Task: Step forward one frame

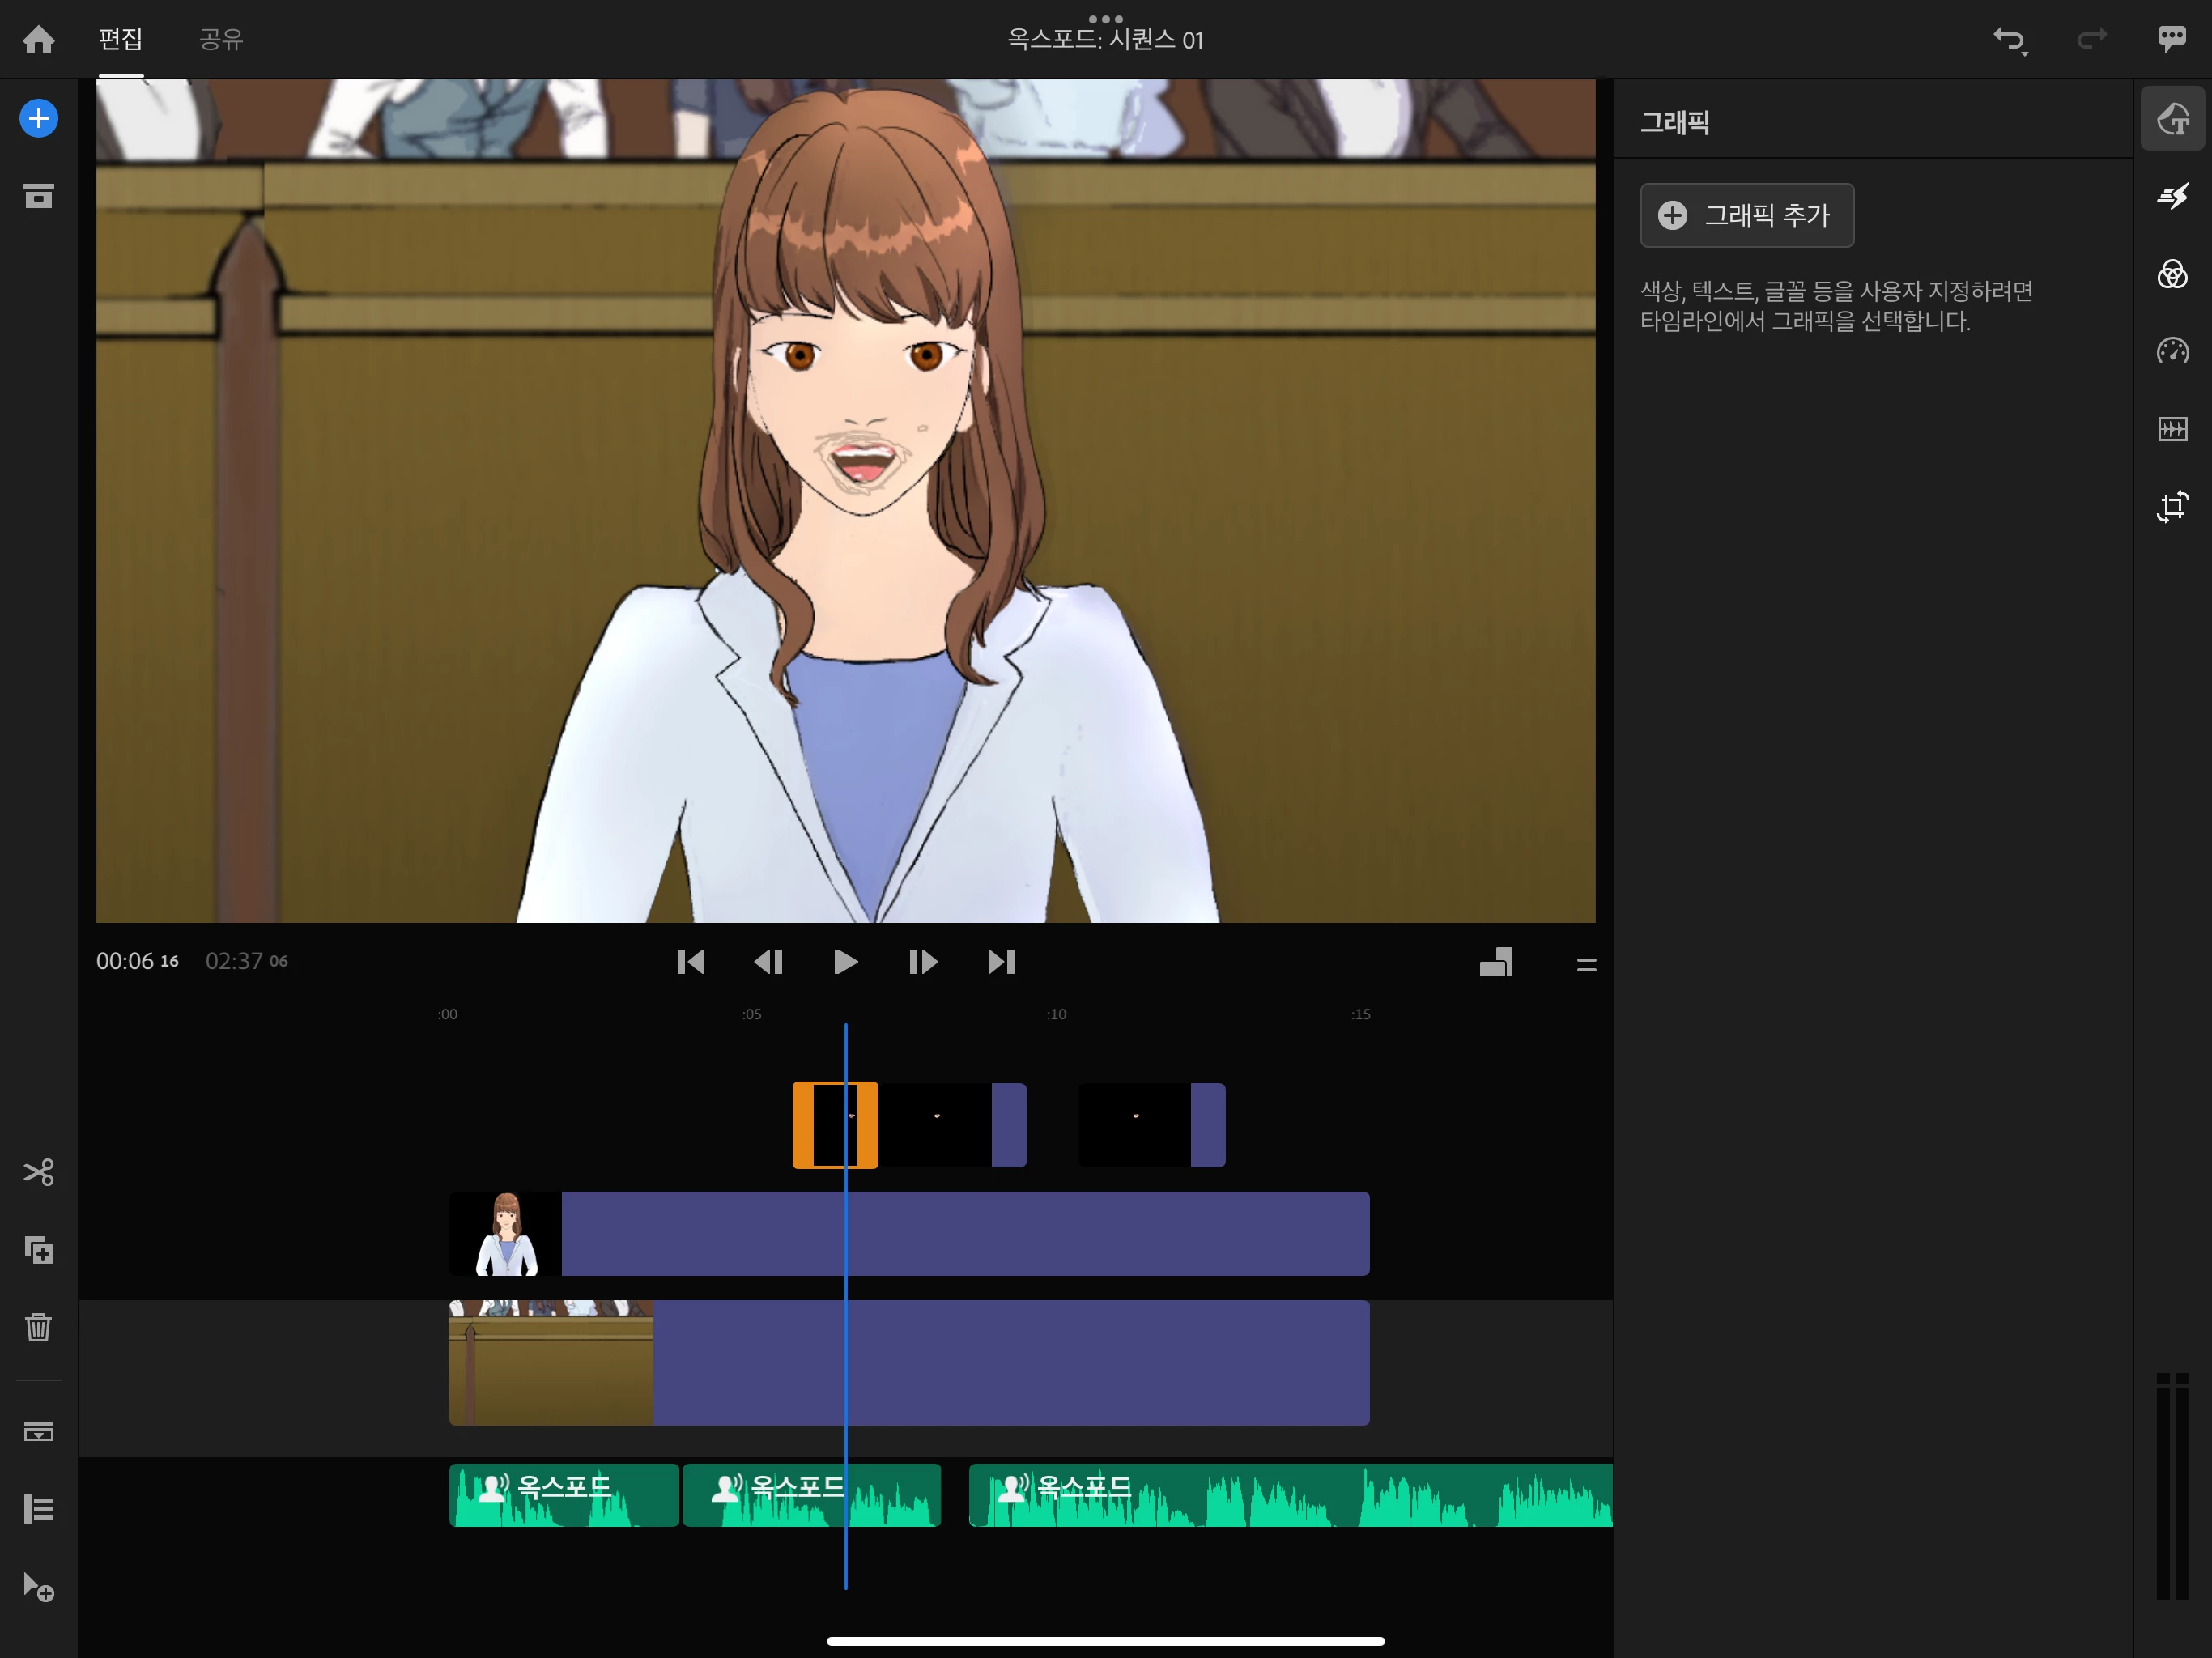Action: 922,962
